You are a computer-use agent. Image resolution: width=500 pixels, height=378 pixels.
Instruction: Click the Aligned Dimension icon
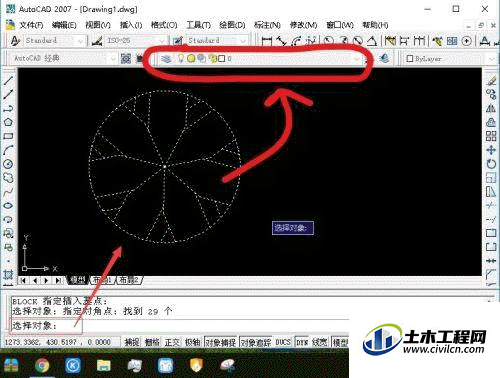[x=282, y=41]
